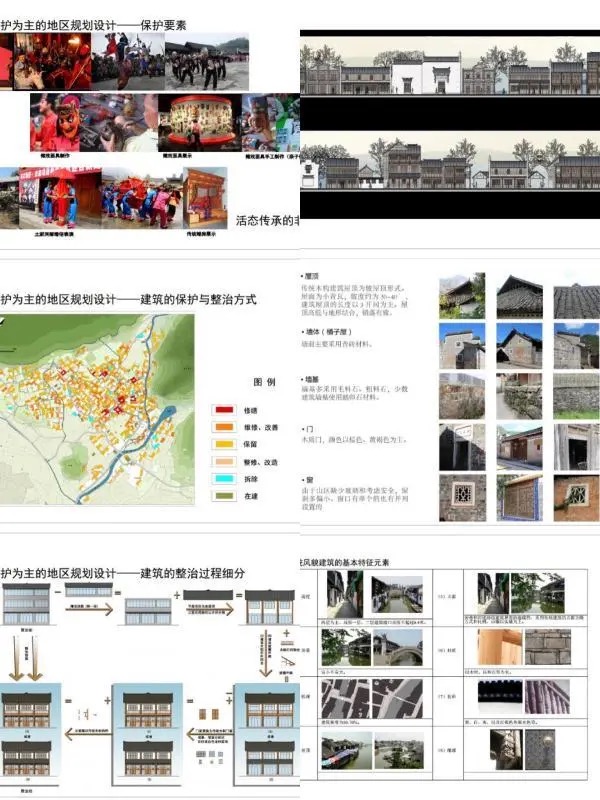Click the 图例 legend heading
Screen dimensions: 600x800
pyautogui.click(x=265, y=382)
